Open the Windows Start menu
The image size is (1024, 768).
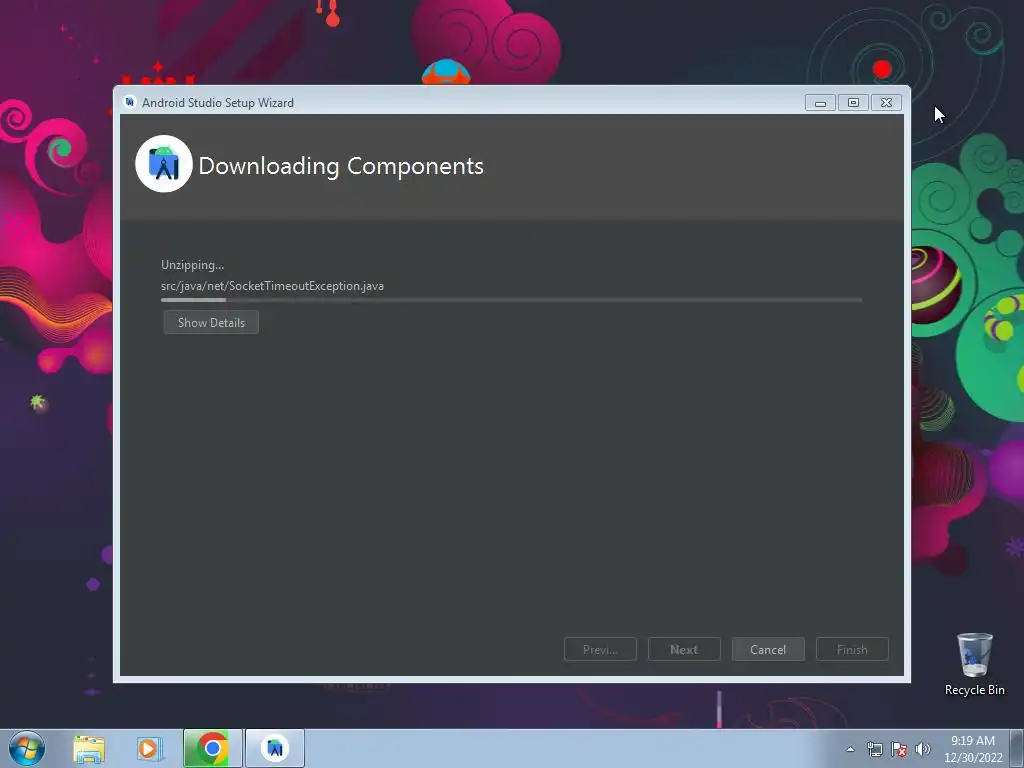[26, 748]
